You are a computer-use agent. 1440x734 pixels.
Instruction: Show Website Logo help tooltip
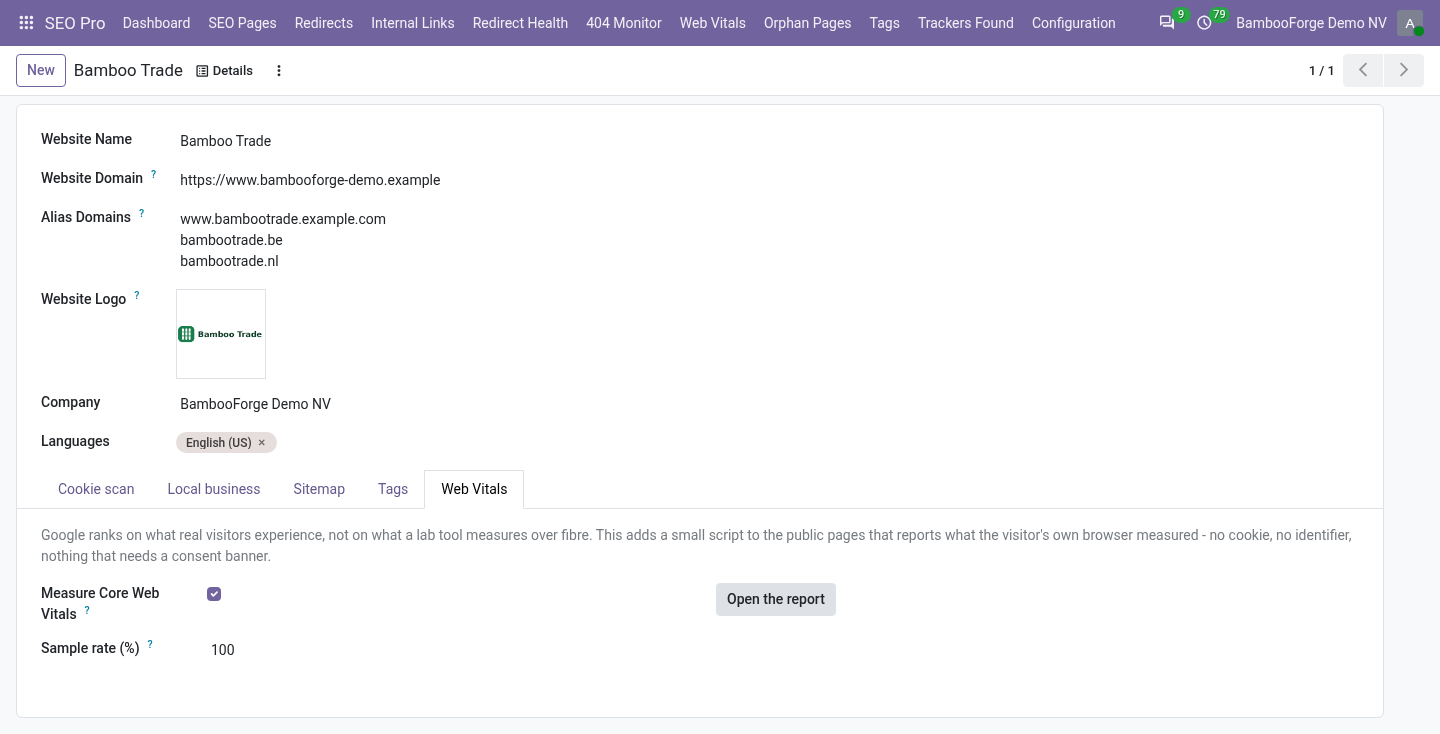coord(137,295)
